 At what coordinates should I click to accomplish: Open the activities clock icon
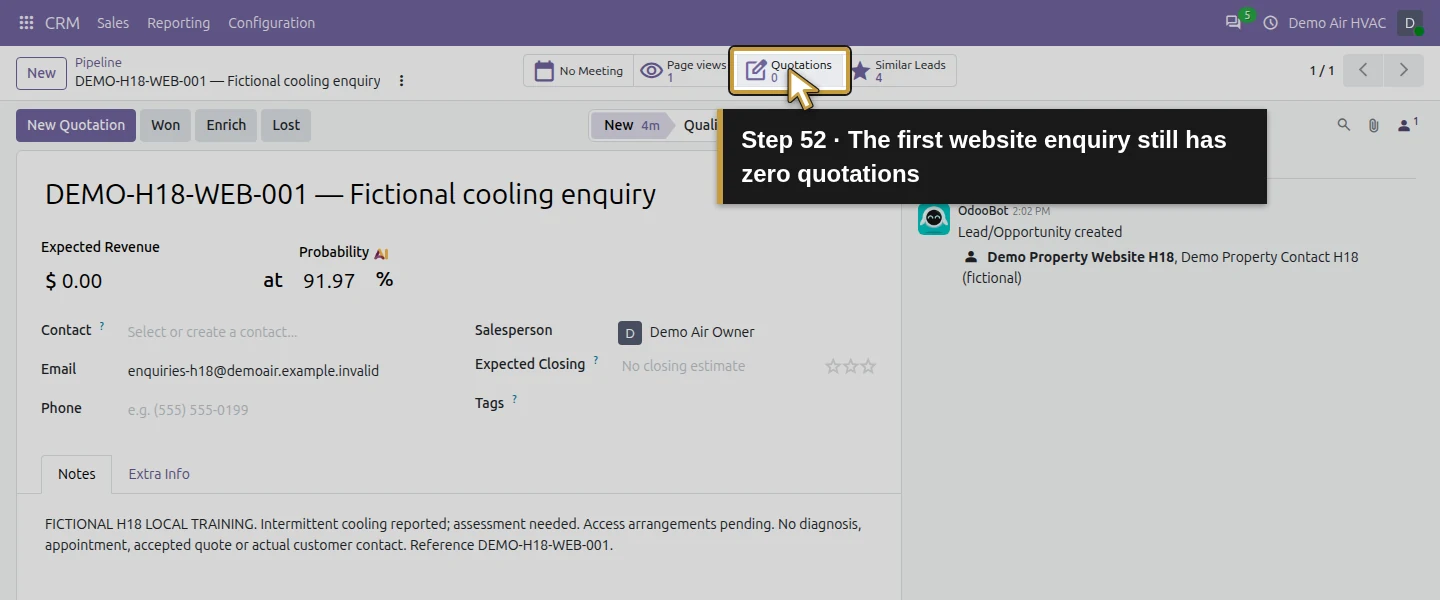[1271, 22]
